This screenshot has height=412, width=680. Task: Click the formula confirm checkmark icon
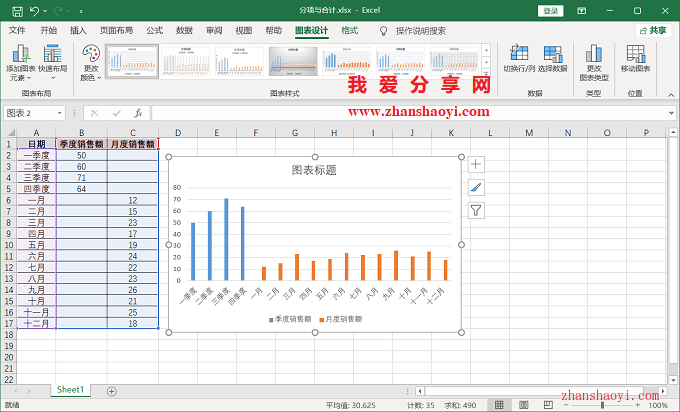click(x=116, y=113)
